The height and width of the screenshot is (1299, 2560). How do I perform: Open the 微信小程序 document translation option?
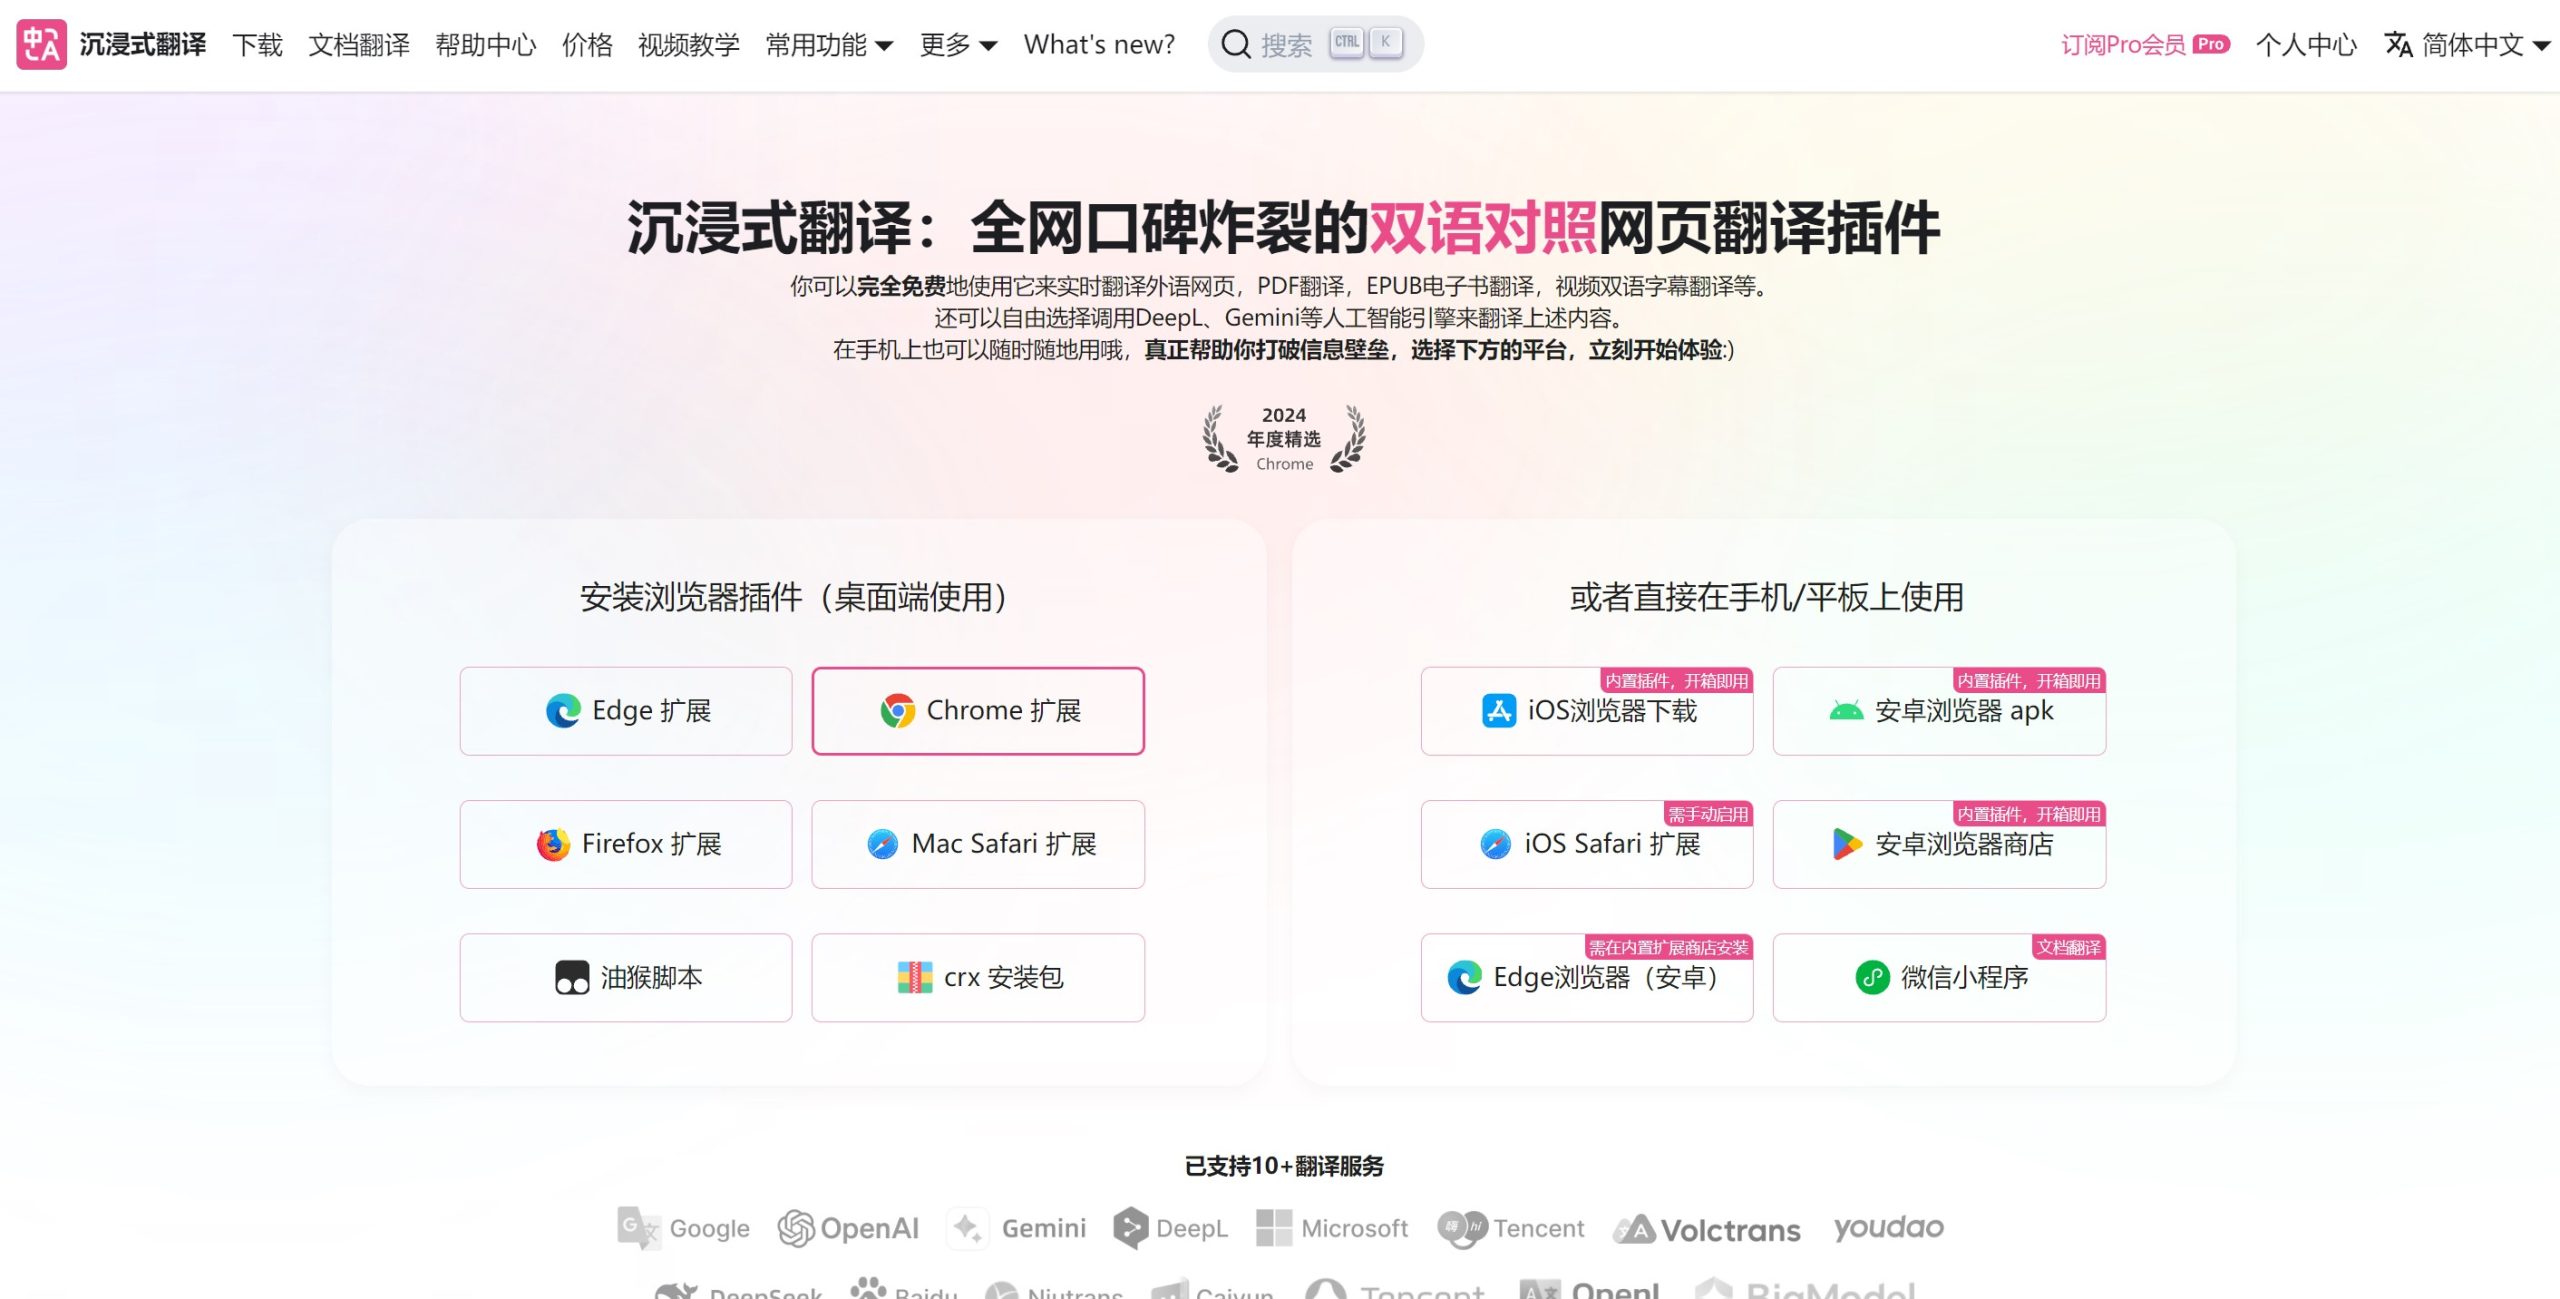pos(1938,977)
